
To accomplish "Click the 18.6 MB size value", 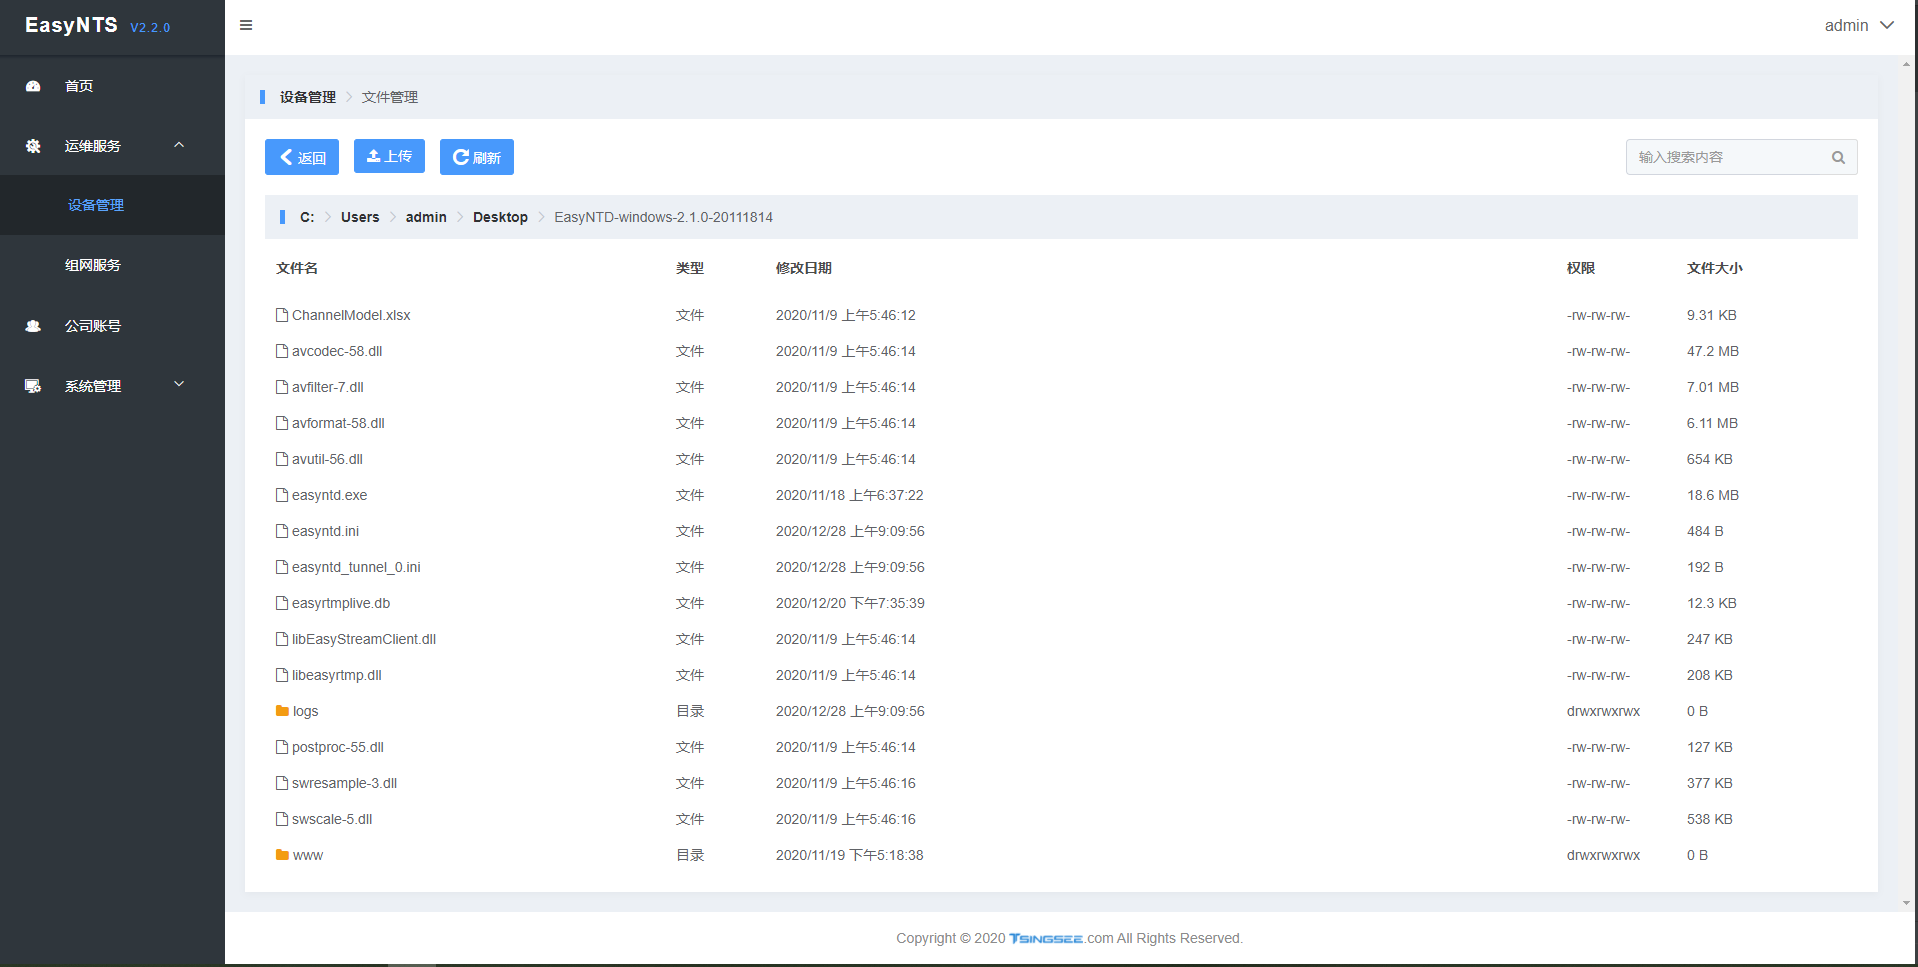I will point(1713,495).
